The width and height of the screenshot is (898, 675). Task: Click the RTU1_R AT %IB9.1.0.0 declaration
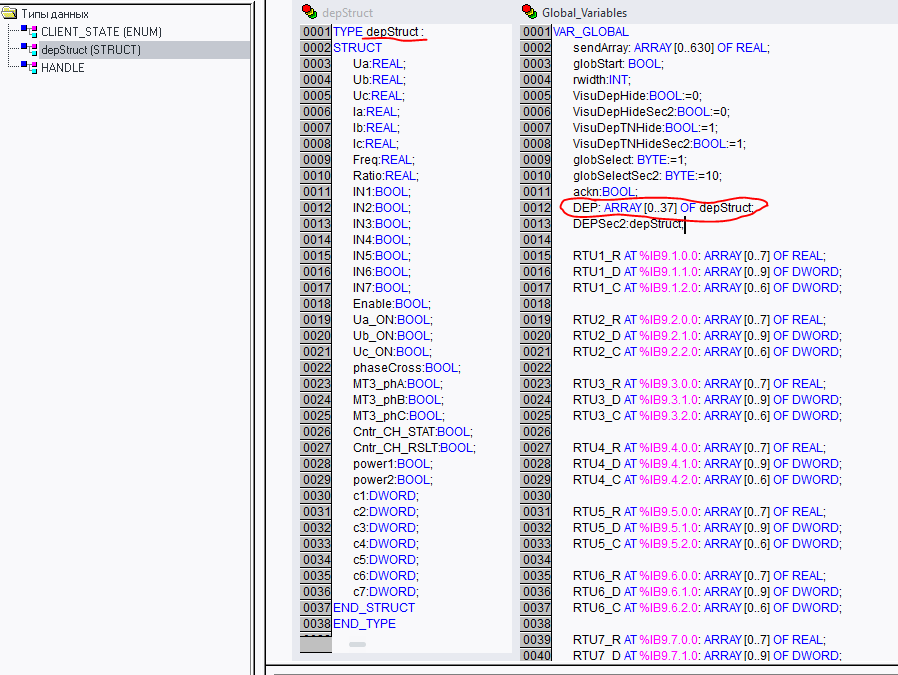(x=699, y=256)
